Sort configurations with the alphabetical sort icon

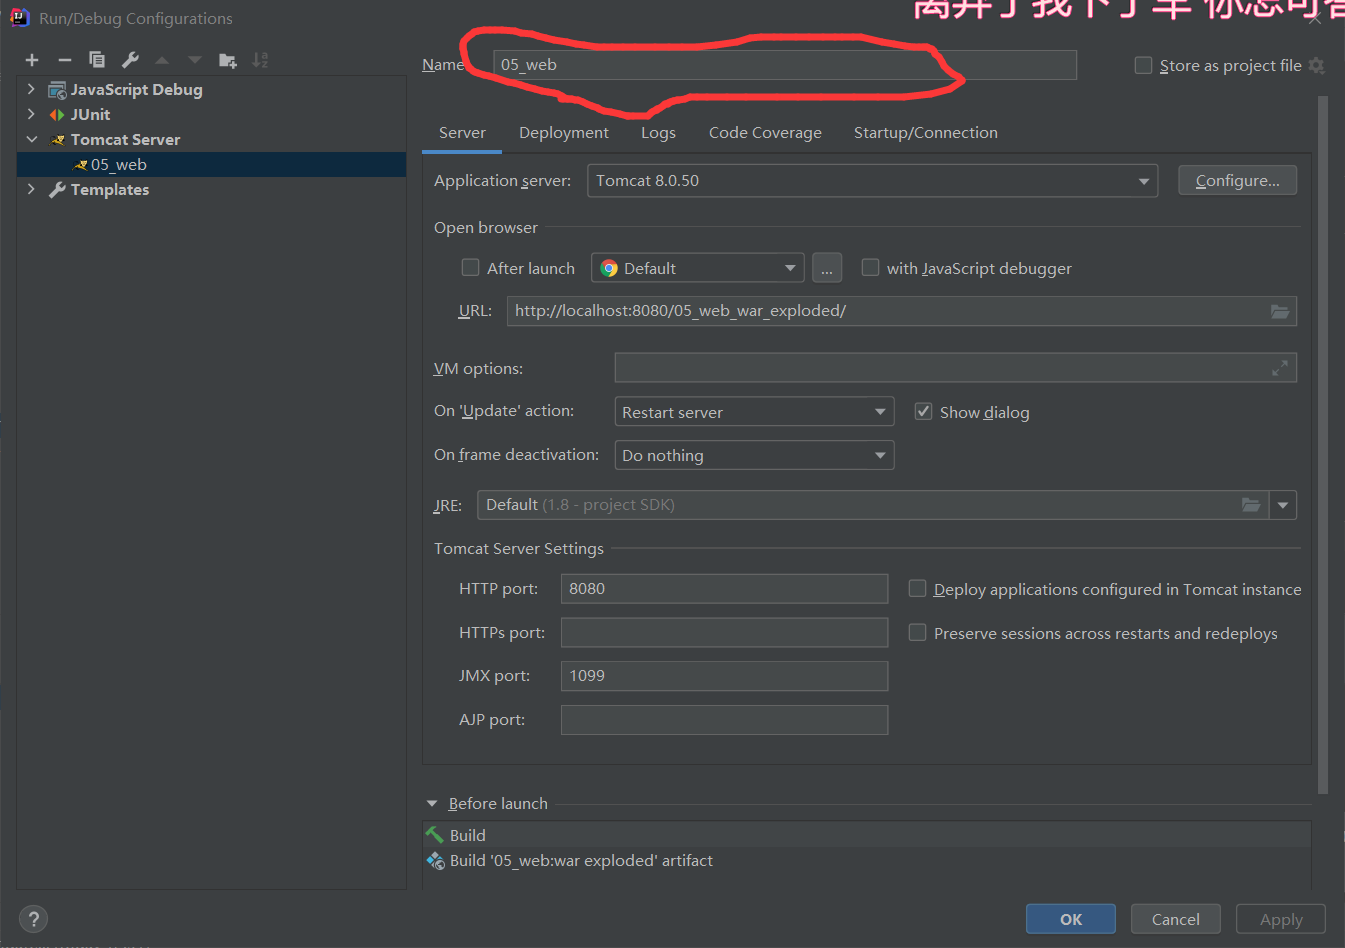pyautogui.click(x=260, y=60)
